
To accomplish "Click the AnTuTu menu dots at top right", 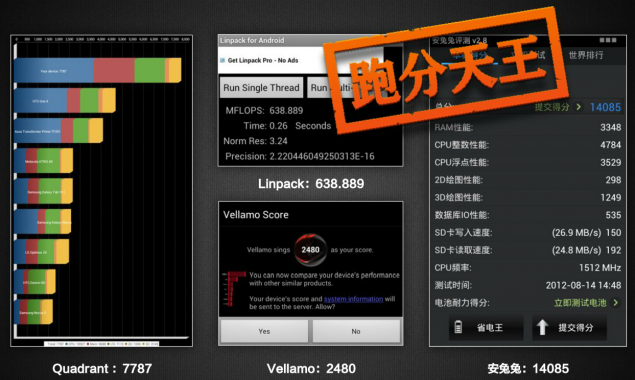I will click(608, 40).
